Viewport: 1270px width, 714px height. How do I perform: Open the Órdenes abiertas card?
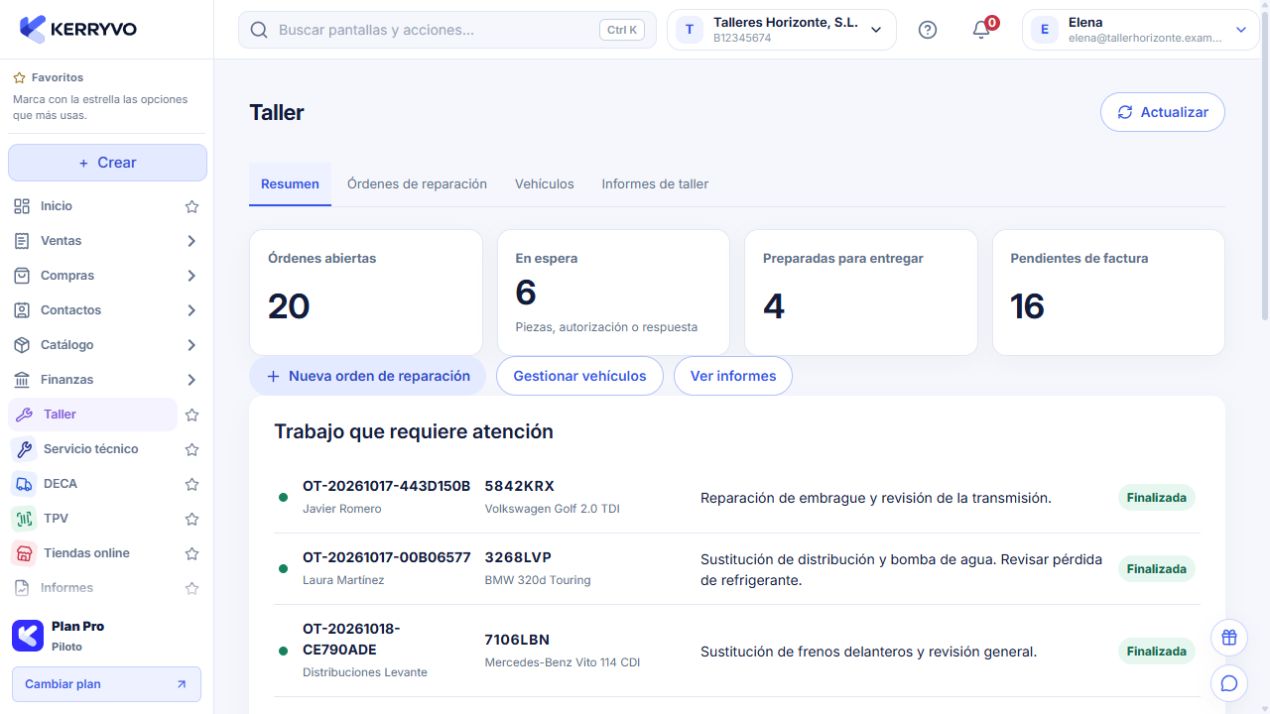tap(366, 292)
